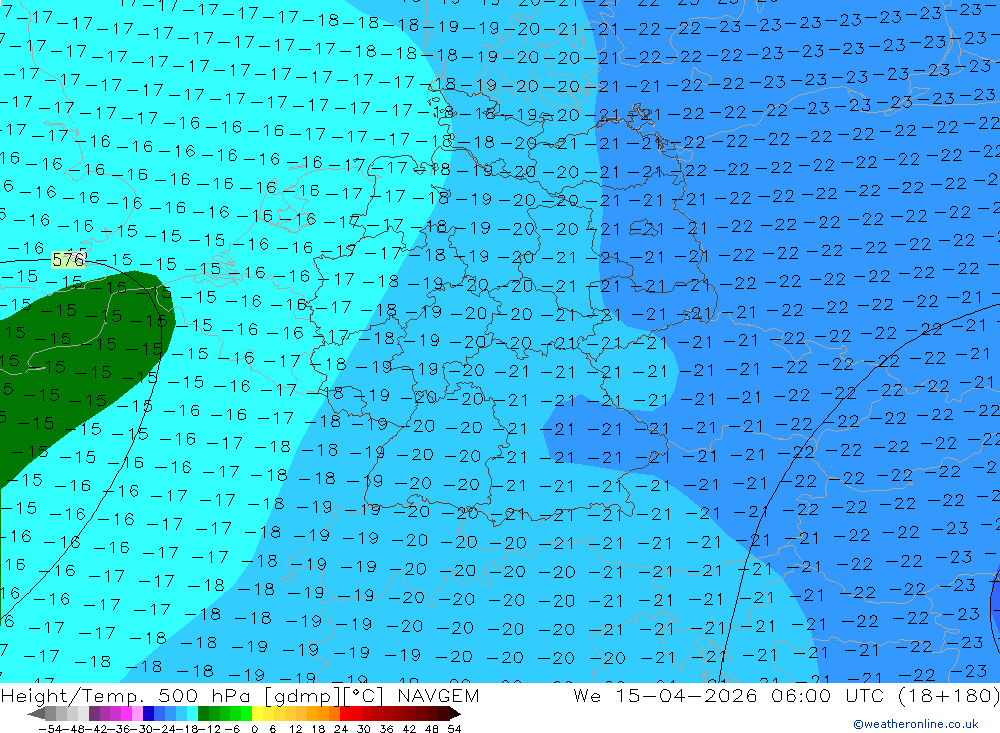1000x733 pixels.
Task: Click the '-12' legend scale label
Action: click(x=209, y=729)
